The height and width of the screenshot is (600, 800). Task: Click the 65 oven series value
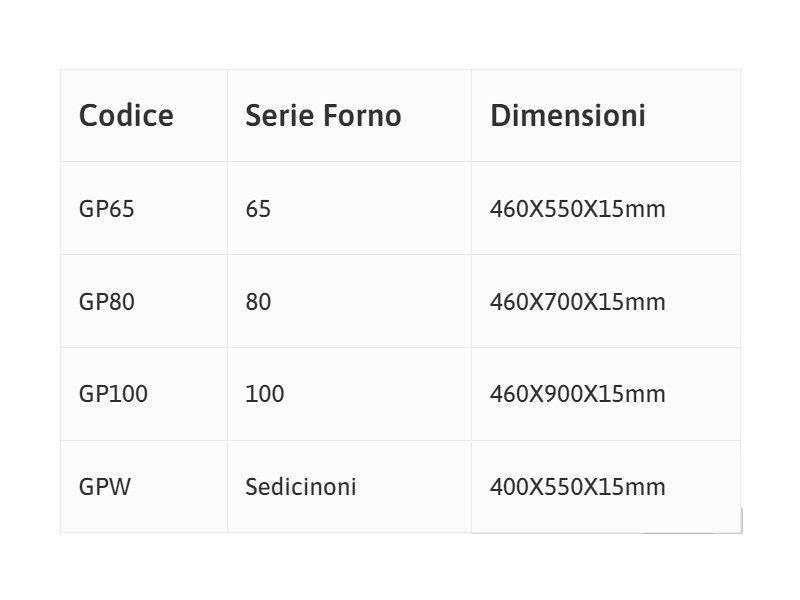[x=258, y=209]
